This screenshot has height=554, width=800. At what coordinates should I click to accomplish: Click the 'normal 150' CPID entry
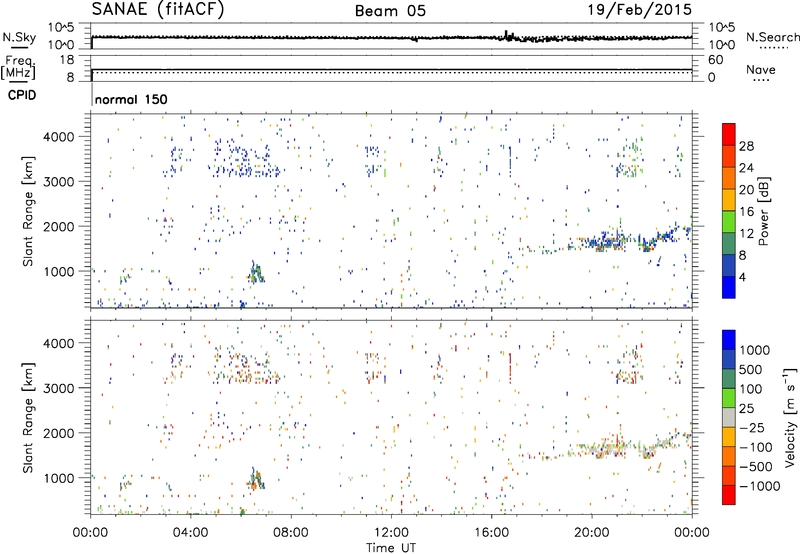pos(131,99)
